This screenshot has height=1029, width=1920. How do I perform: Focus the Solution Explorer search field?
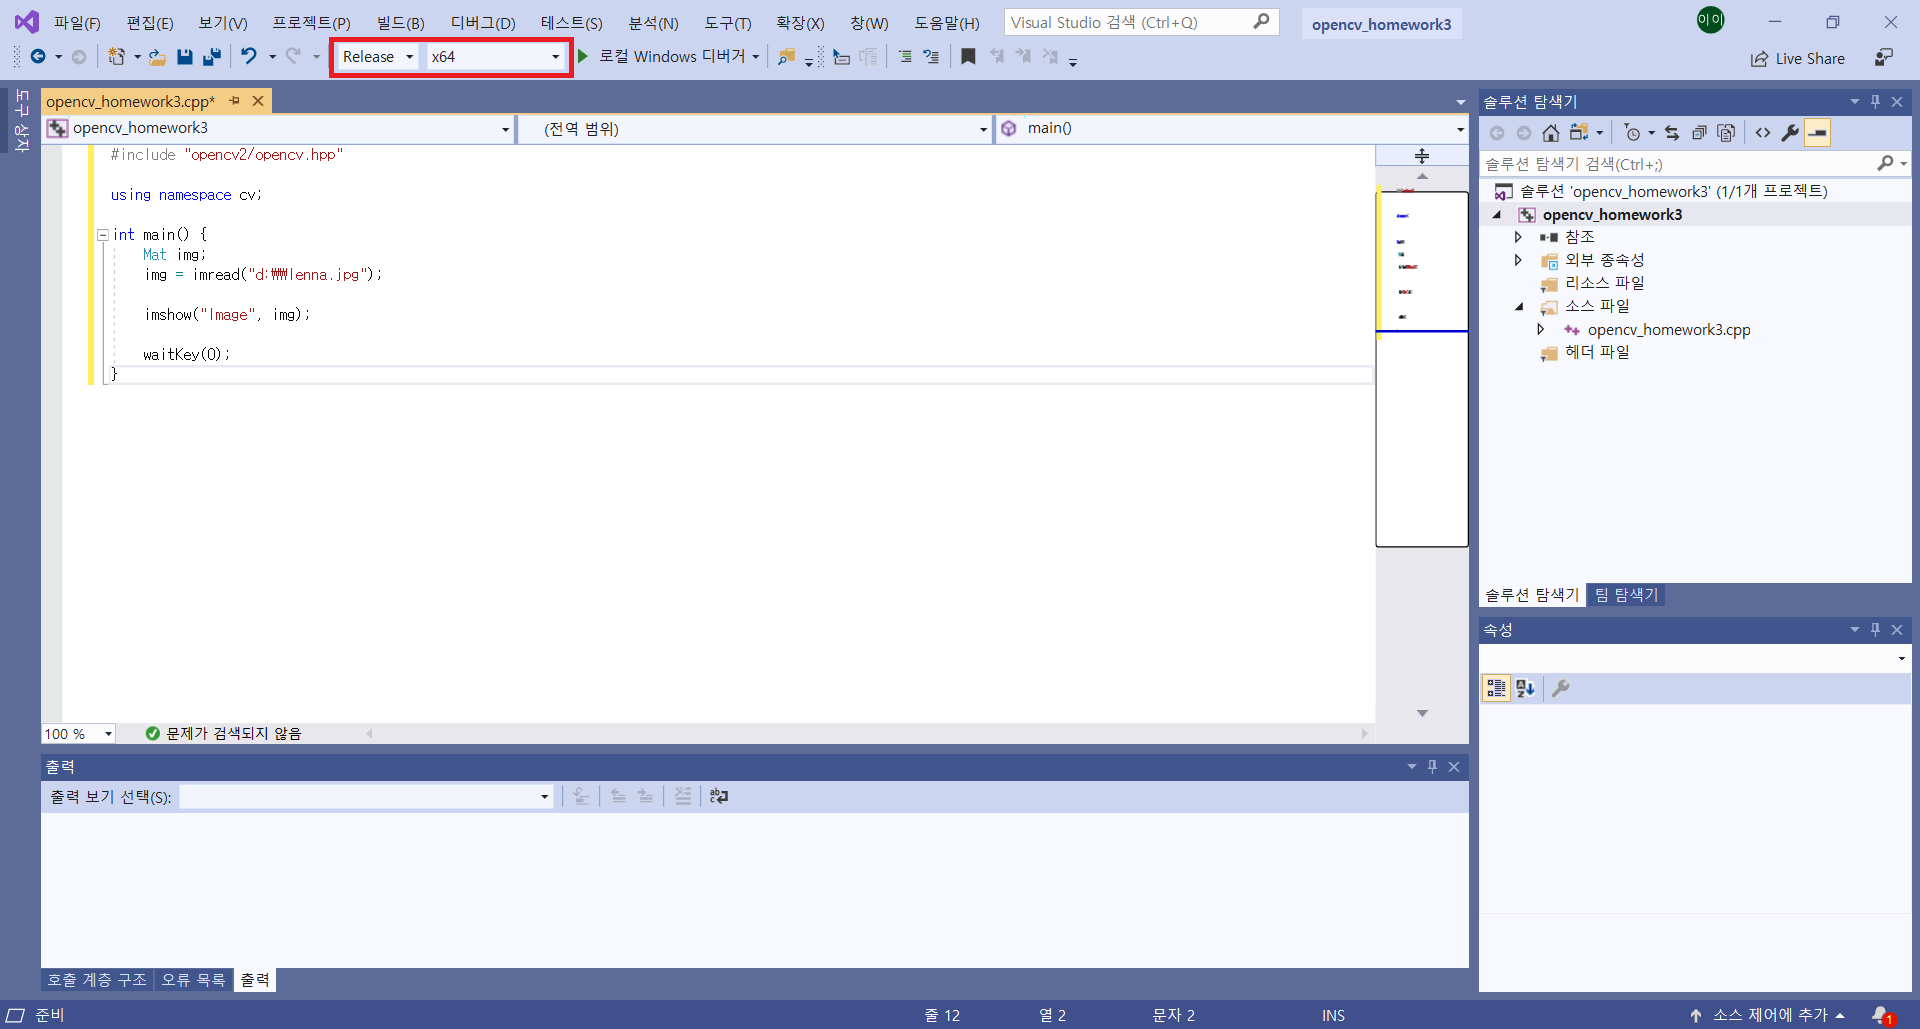point(1694,164)
